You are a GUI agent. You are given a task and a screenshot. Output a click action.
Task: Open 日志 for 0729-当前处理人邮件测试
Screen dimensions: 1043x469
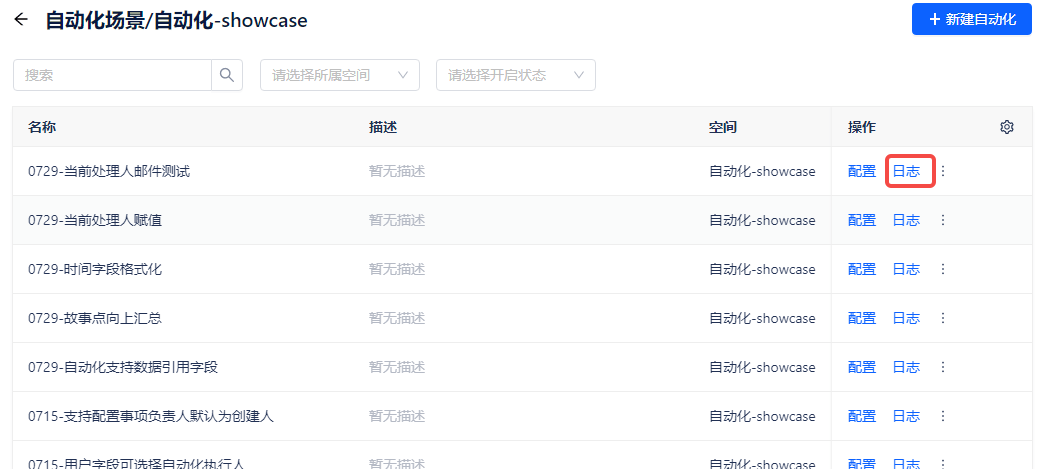tap(906, 171)
